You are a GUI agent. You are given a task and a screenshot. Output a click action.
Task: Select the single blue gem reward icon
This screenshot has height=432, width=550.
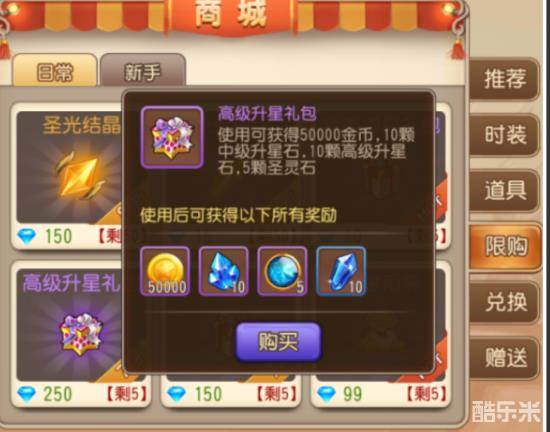[341, 271]
